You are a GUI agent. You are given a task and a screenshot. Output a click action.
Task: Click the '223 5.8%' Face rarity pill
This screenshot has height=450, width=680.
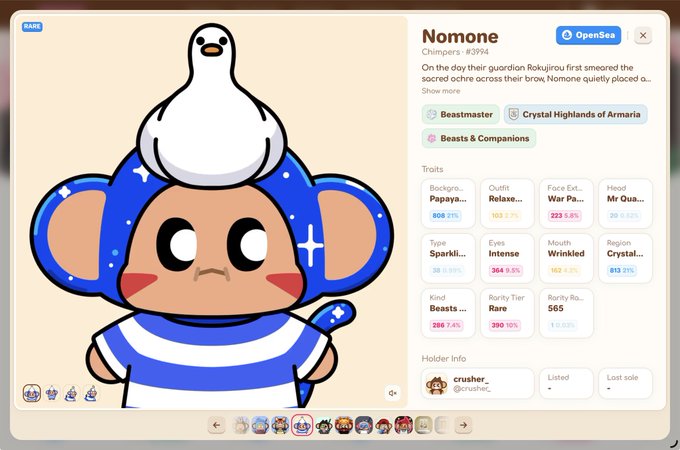click(564, 215)
